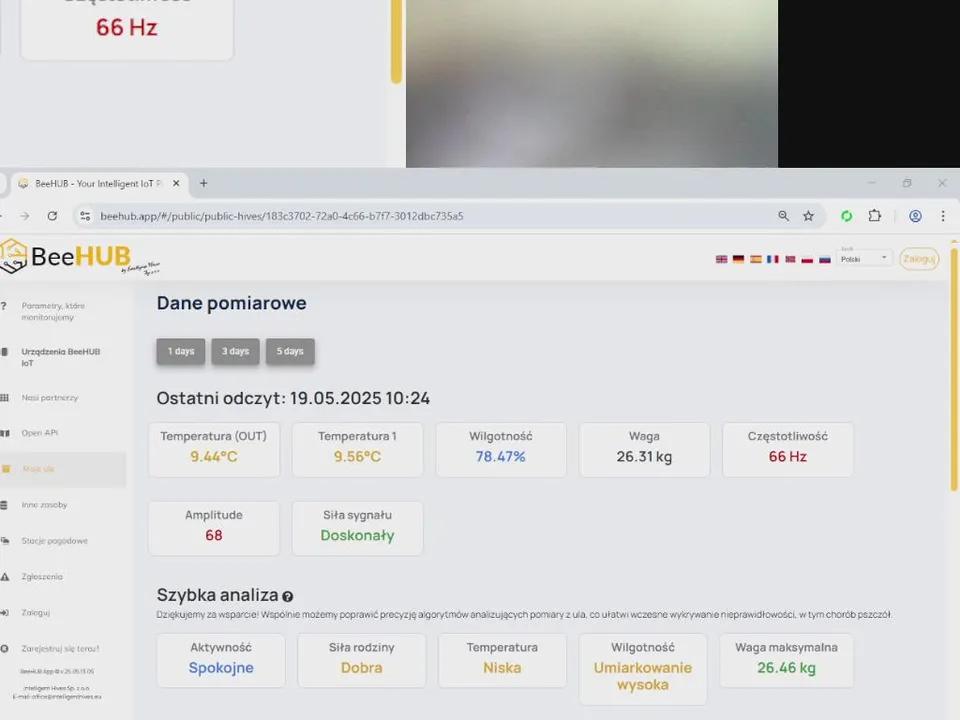Click the 'Ostatni odczyt: 19.05.2025 10:24' text
The width and height of the screenshot is (960, 720).
click(293, 399)
